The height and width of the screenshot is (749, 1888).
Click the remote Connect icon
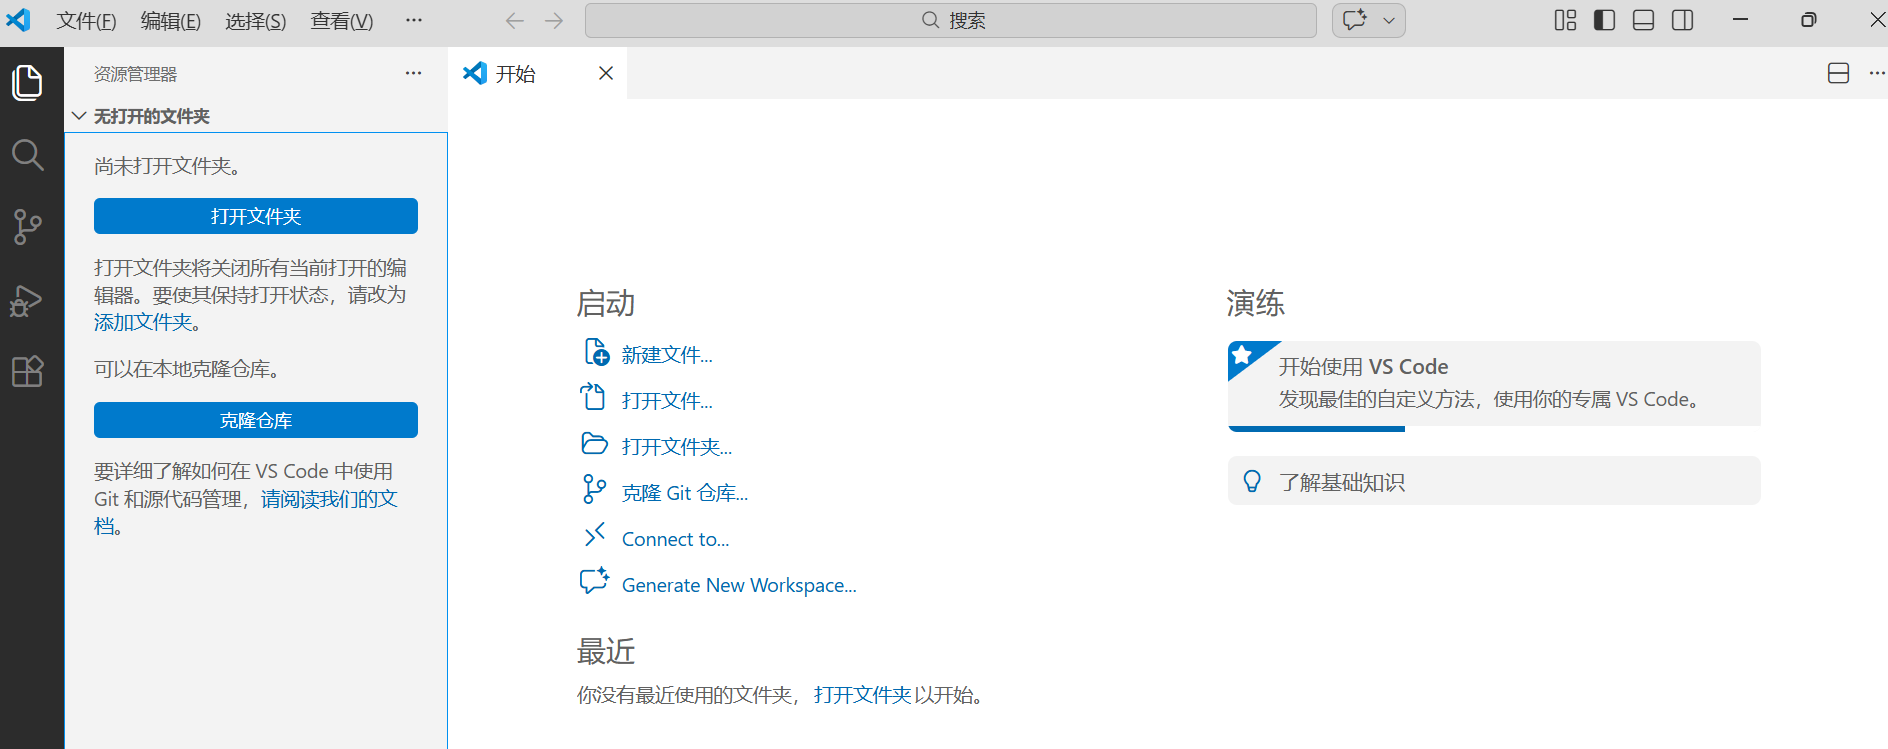[x=595, y=535]
